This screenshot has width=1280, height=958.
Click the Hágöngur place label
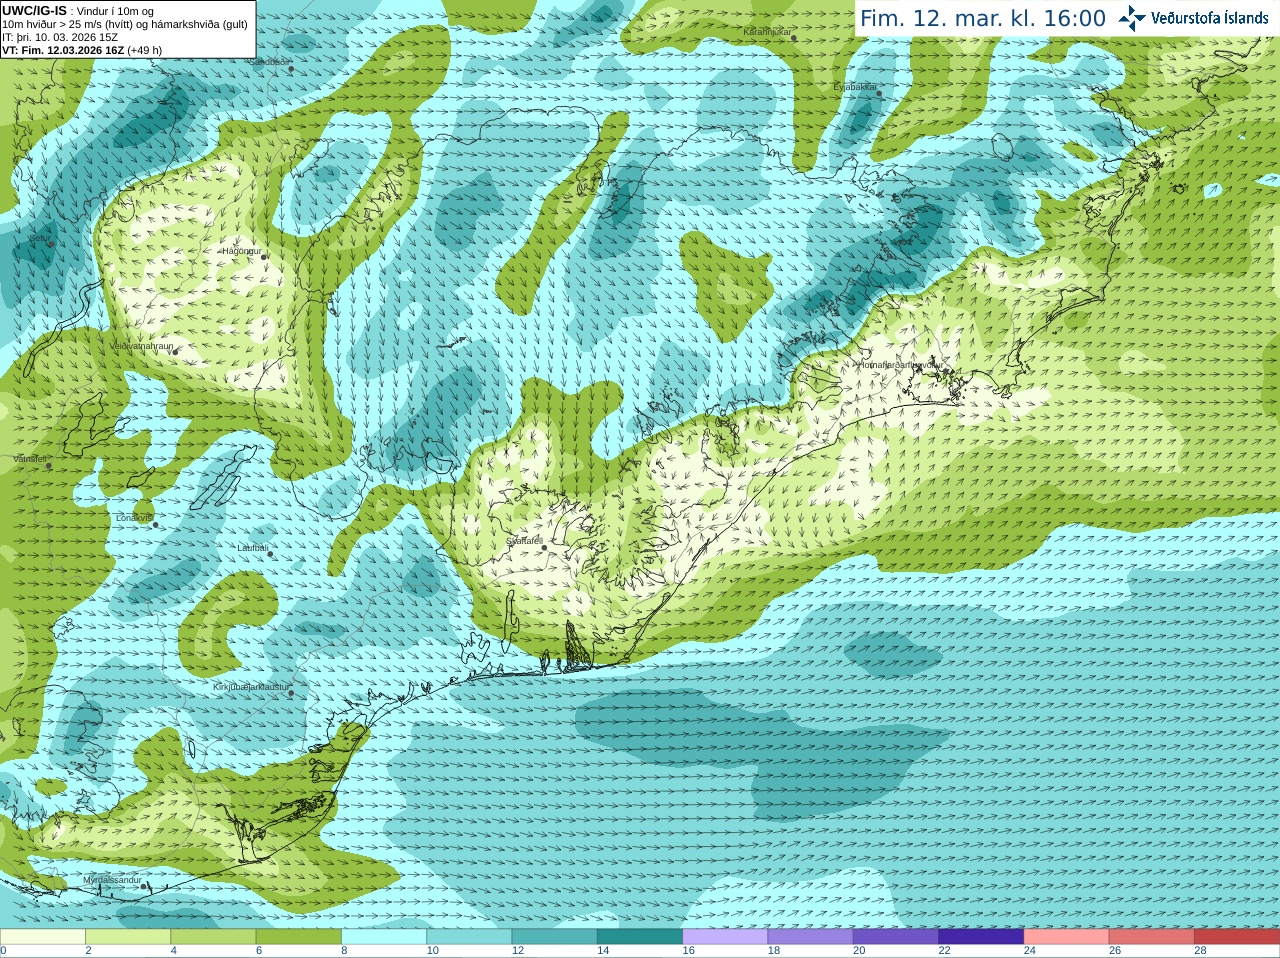tap(241, 251)
